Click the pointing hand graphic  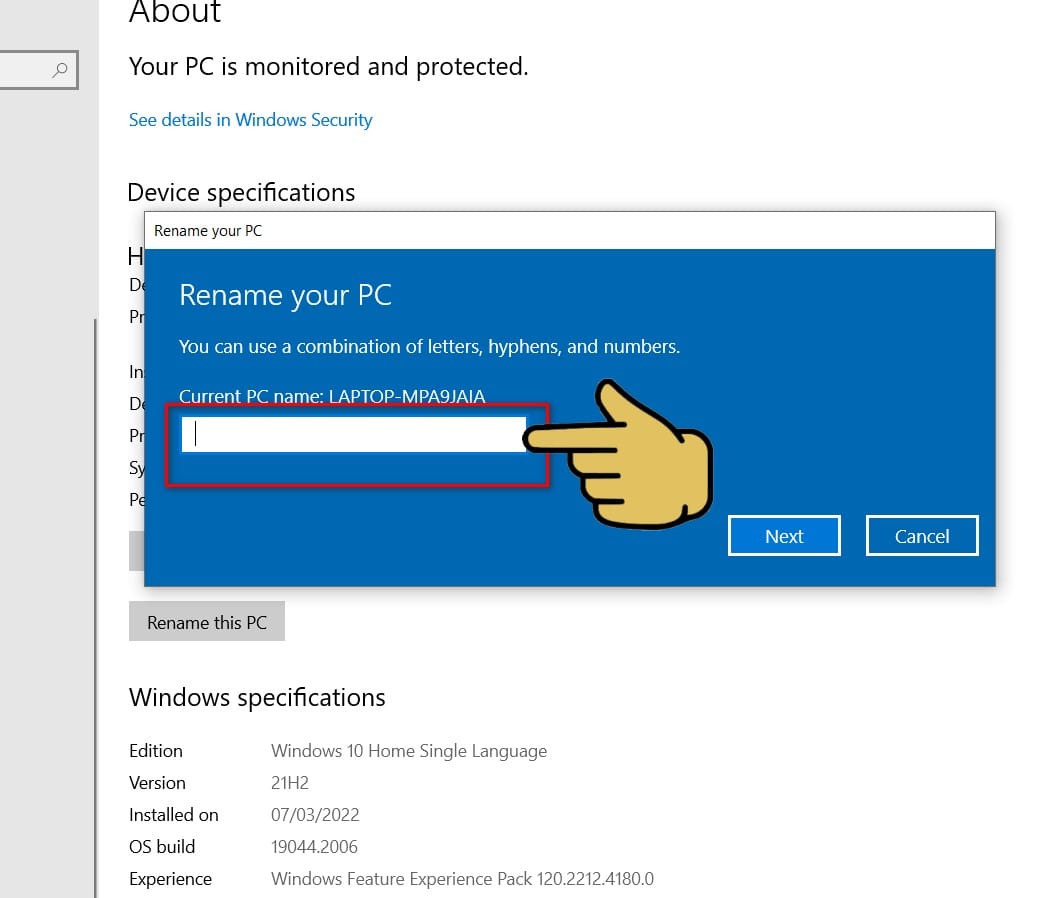[617, 455]
